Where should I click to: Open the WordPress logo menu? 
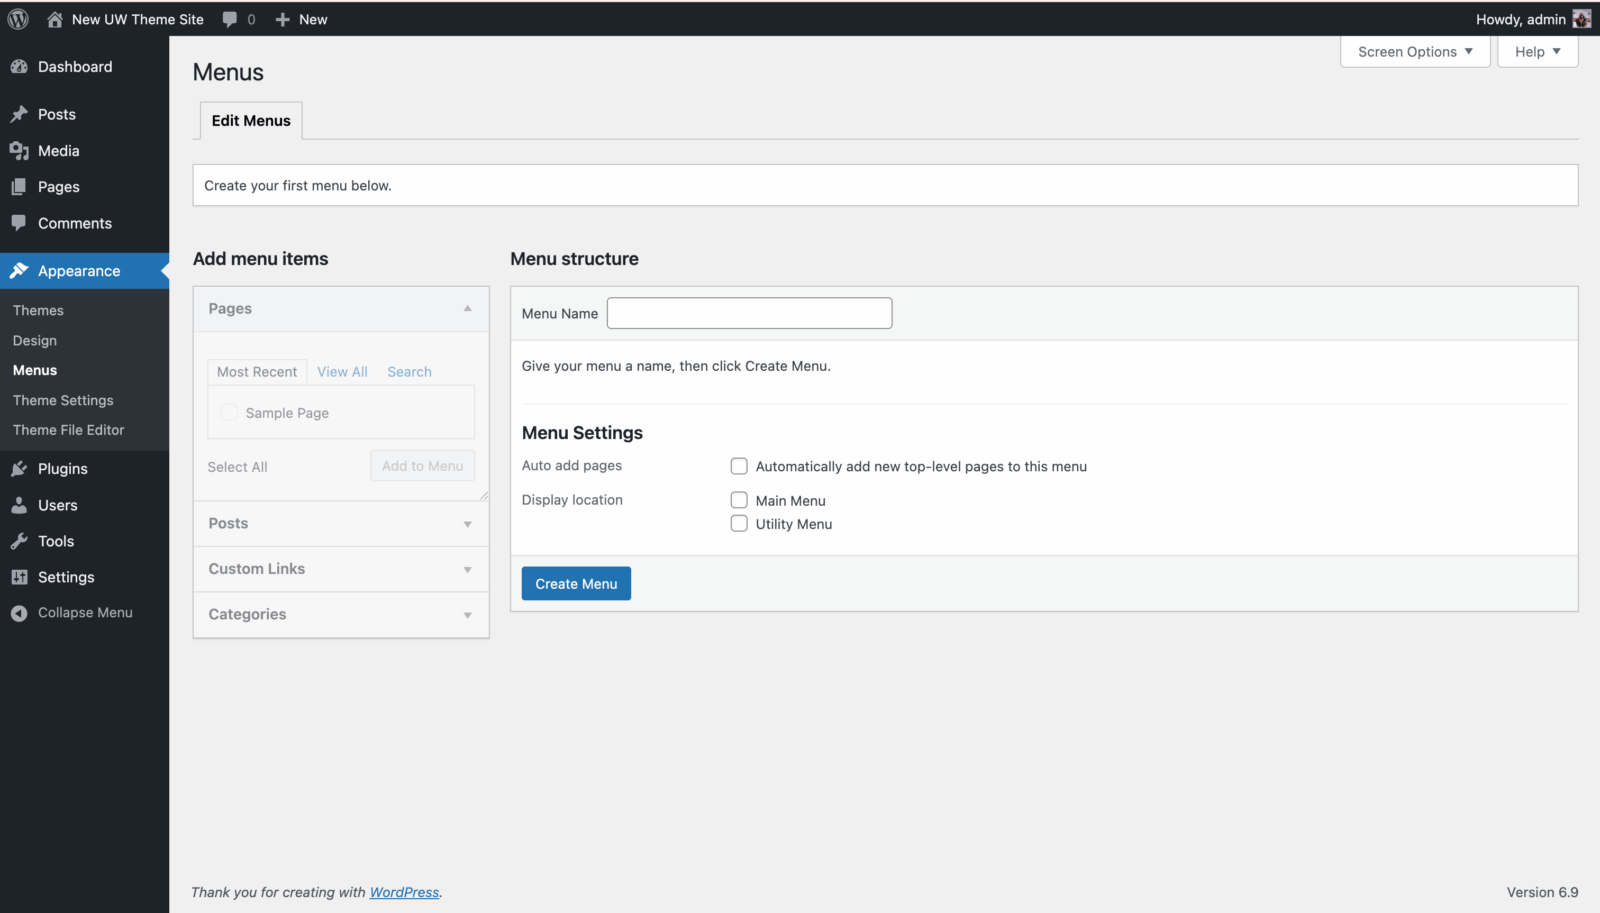pos(16,18)
